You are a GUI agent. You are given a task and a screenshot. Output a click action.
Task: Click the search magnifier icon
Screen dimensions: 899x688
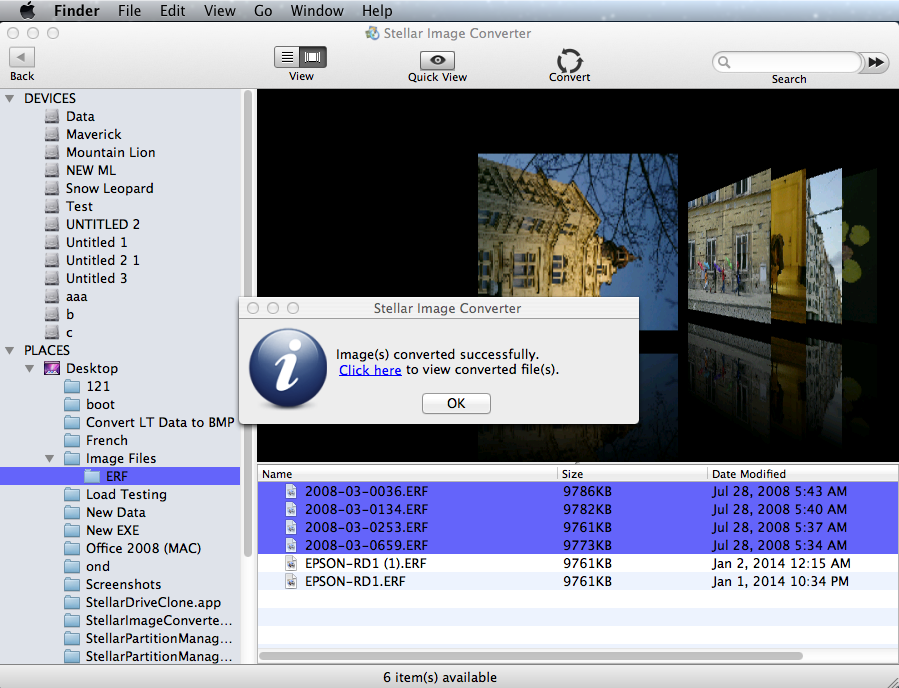click(724, 62)
